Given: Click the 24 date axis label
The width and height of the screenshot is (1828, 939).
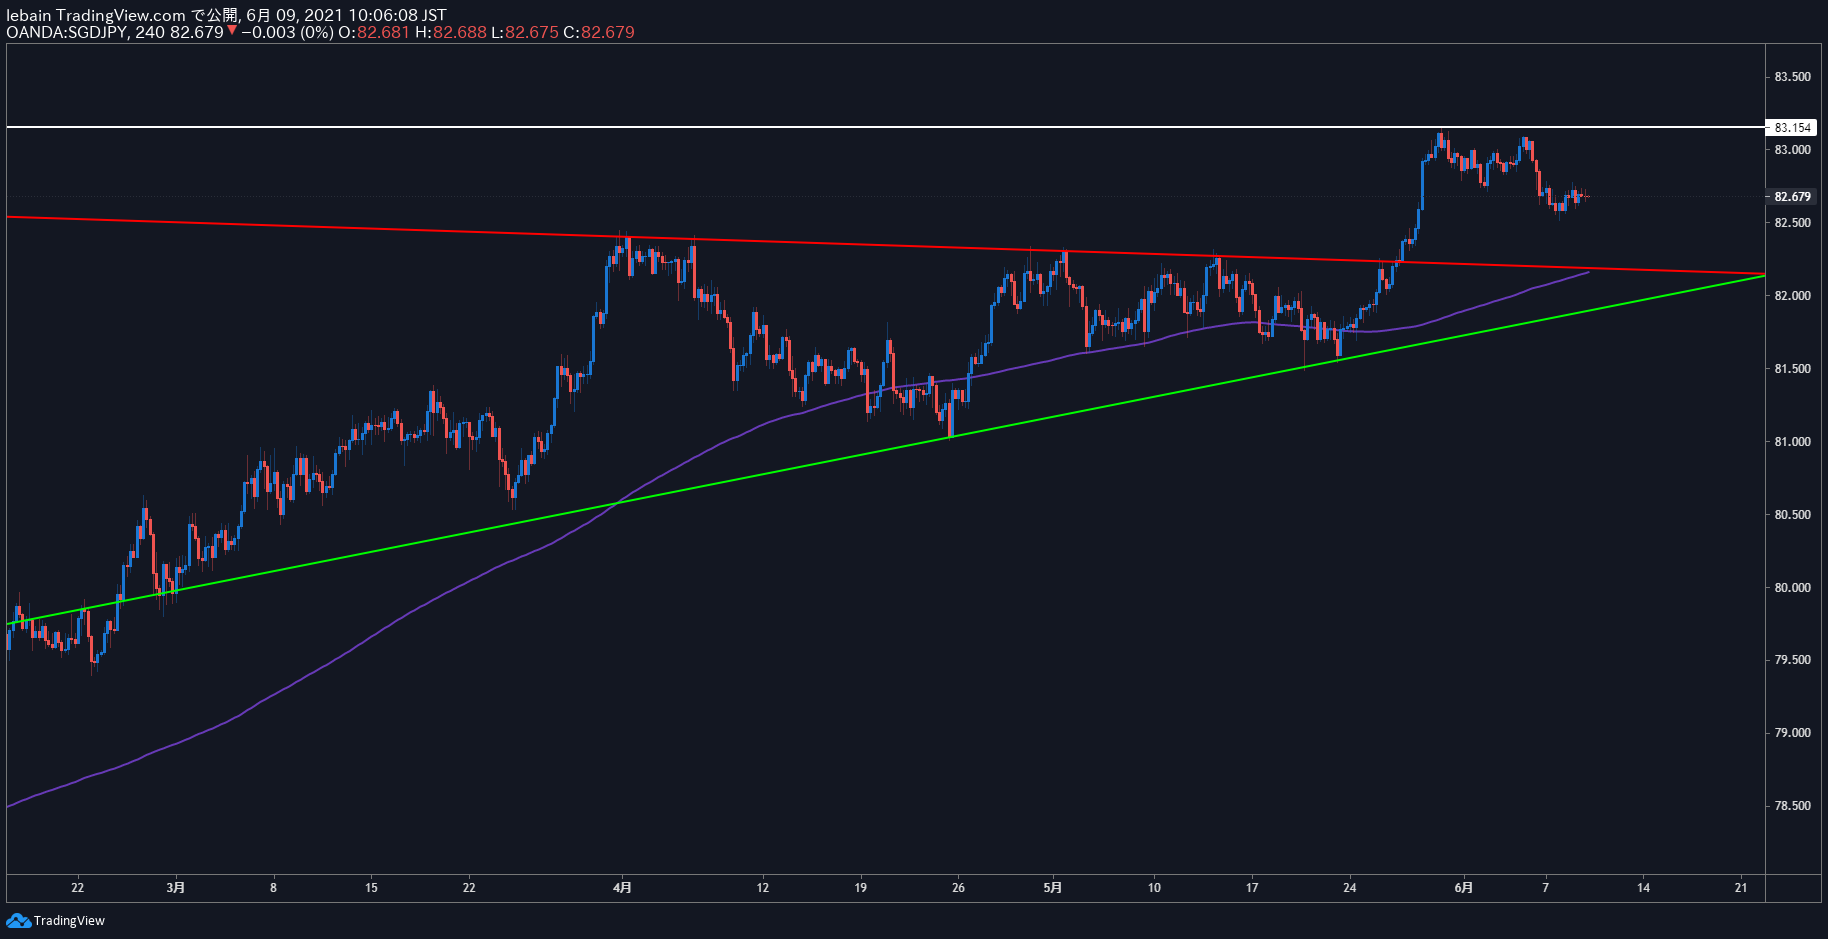Looking at the screenshot, I should click(1350, 888).
